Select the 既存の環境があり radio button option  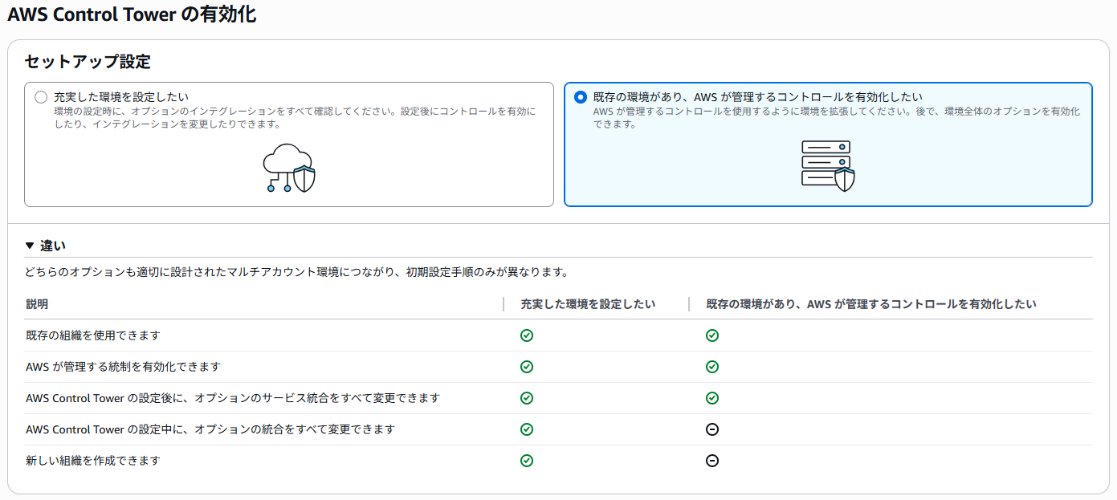(x=580, y=97)
